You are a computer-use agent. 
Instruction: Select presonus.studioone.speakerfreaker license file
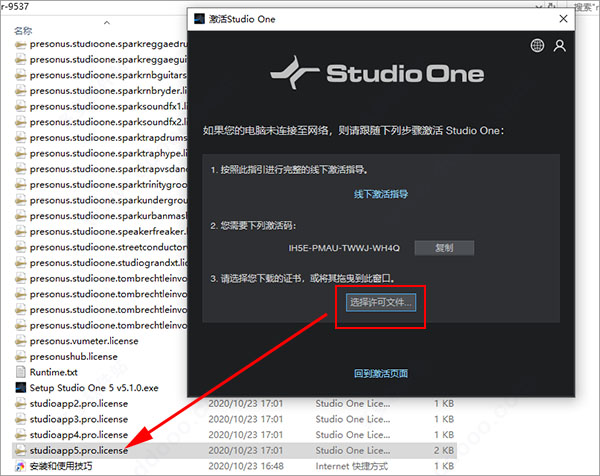[x=109, y=231]
